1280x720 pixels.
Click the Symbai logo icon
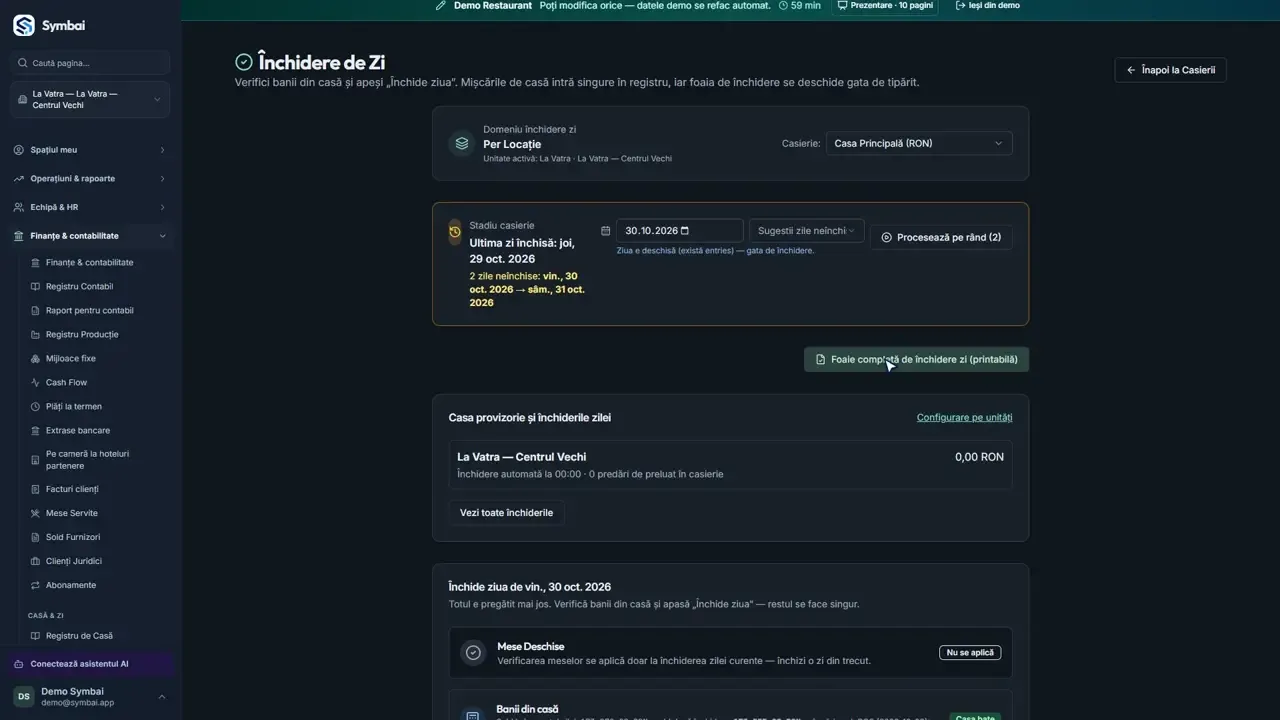[x=24, y=26]
